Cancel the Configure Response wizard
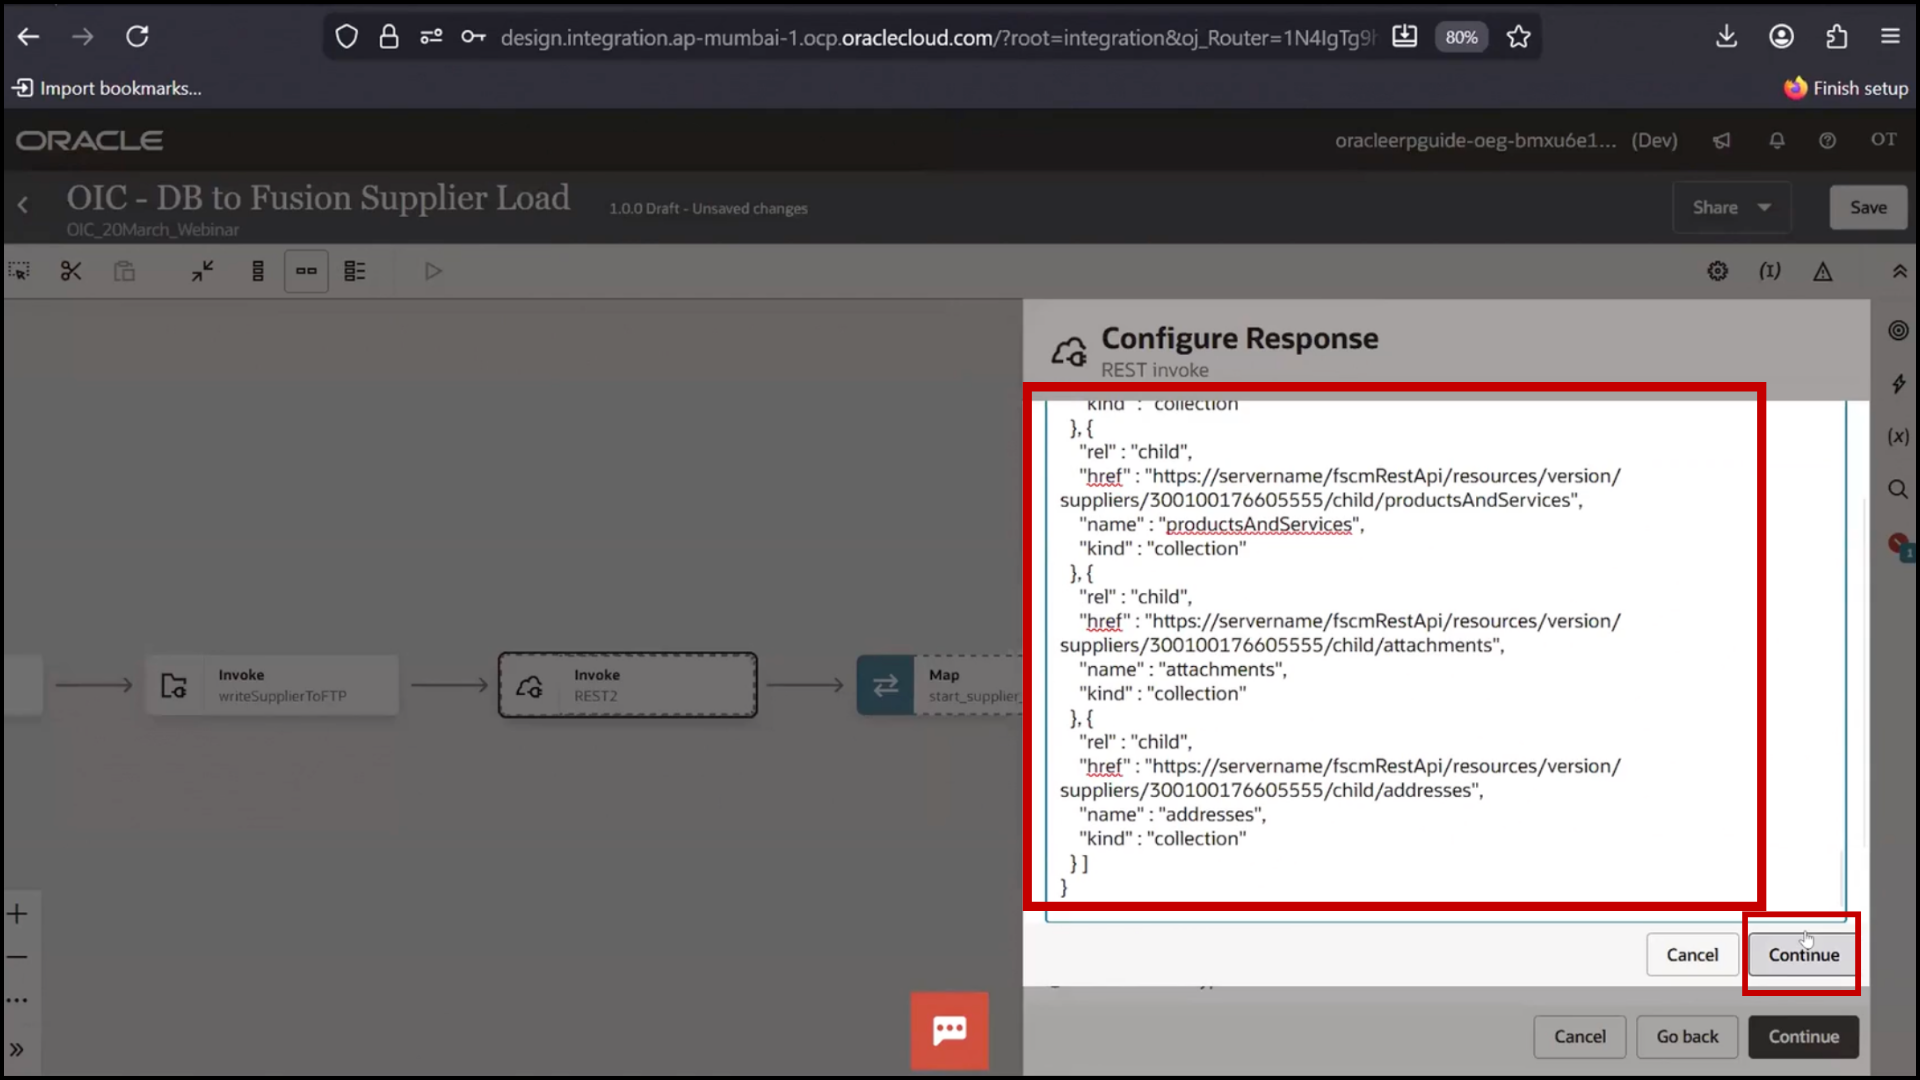Viewport: 1920px width, 1080px height. [1579, 1037]
